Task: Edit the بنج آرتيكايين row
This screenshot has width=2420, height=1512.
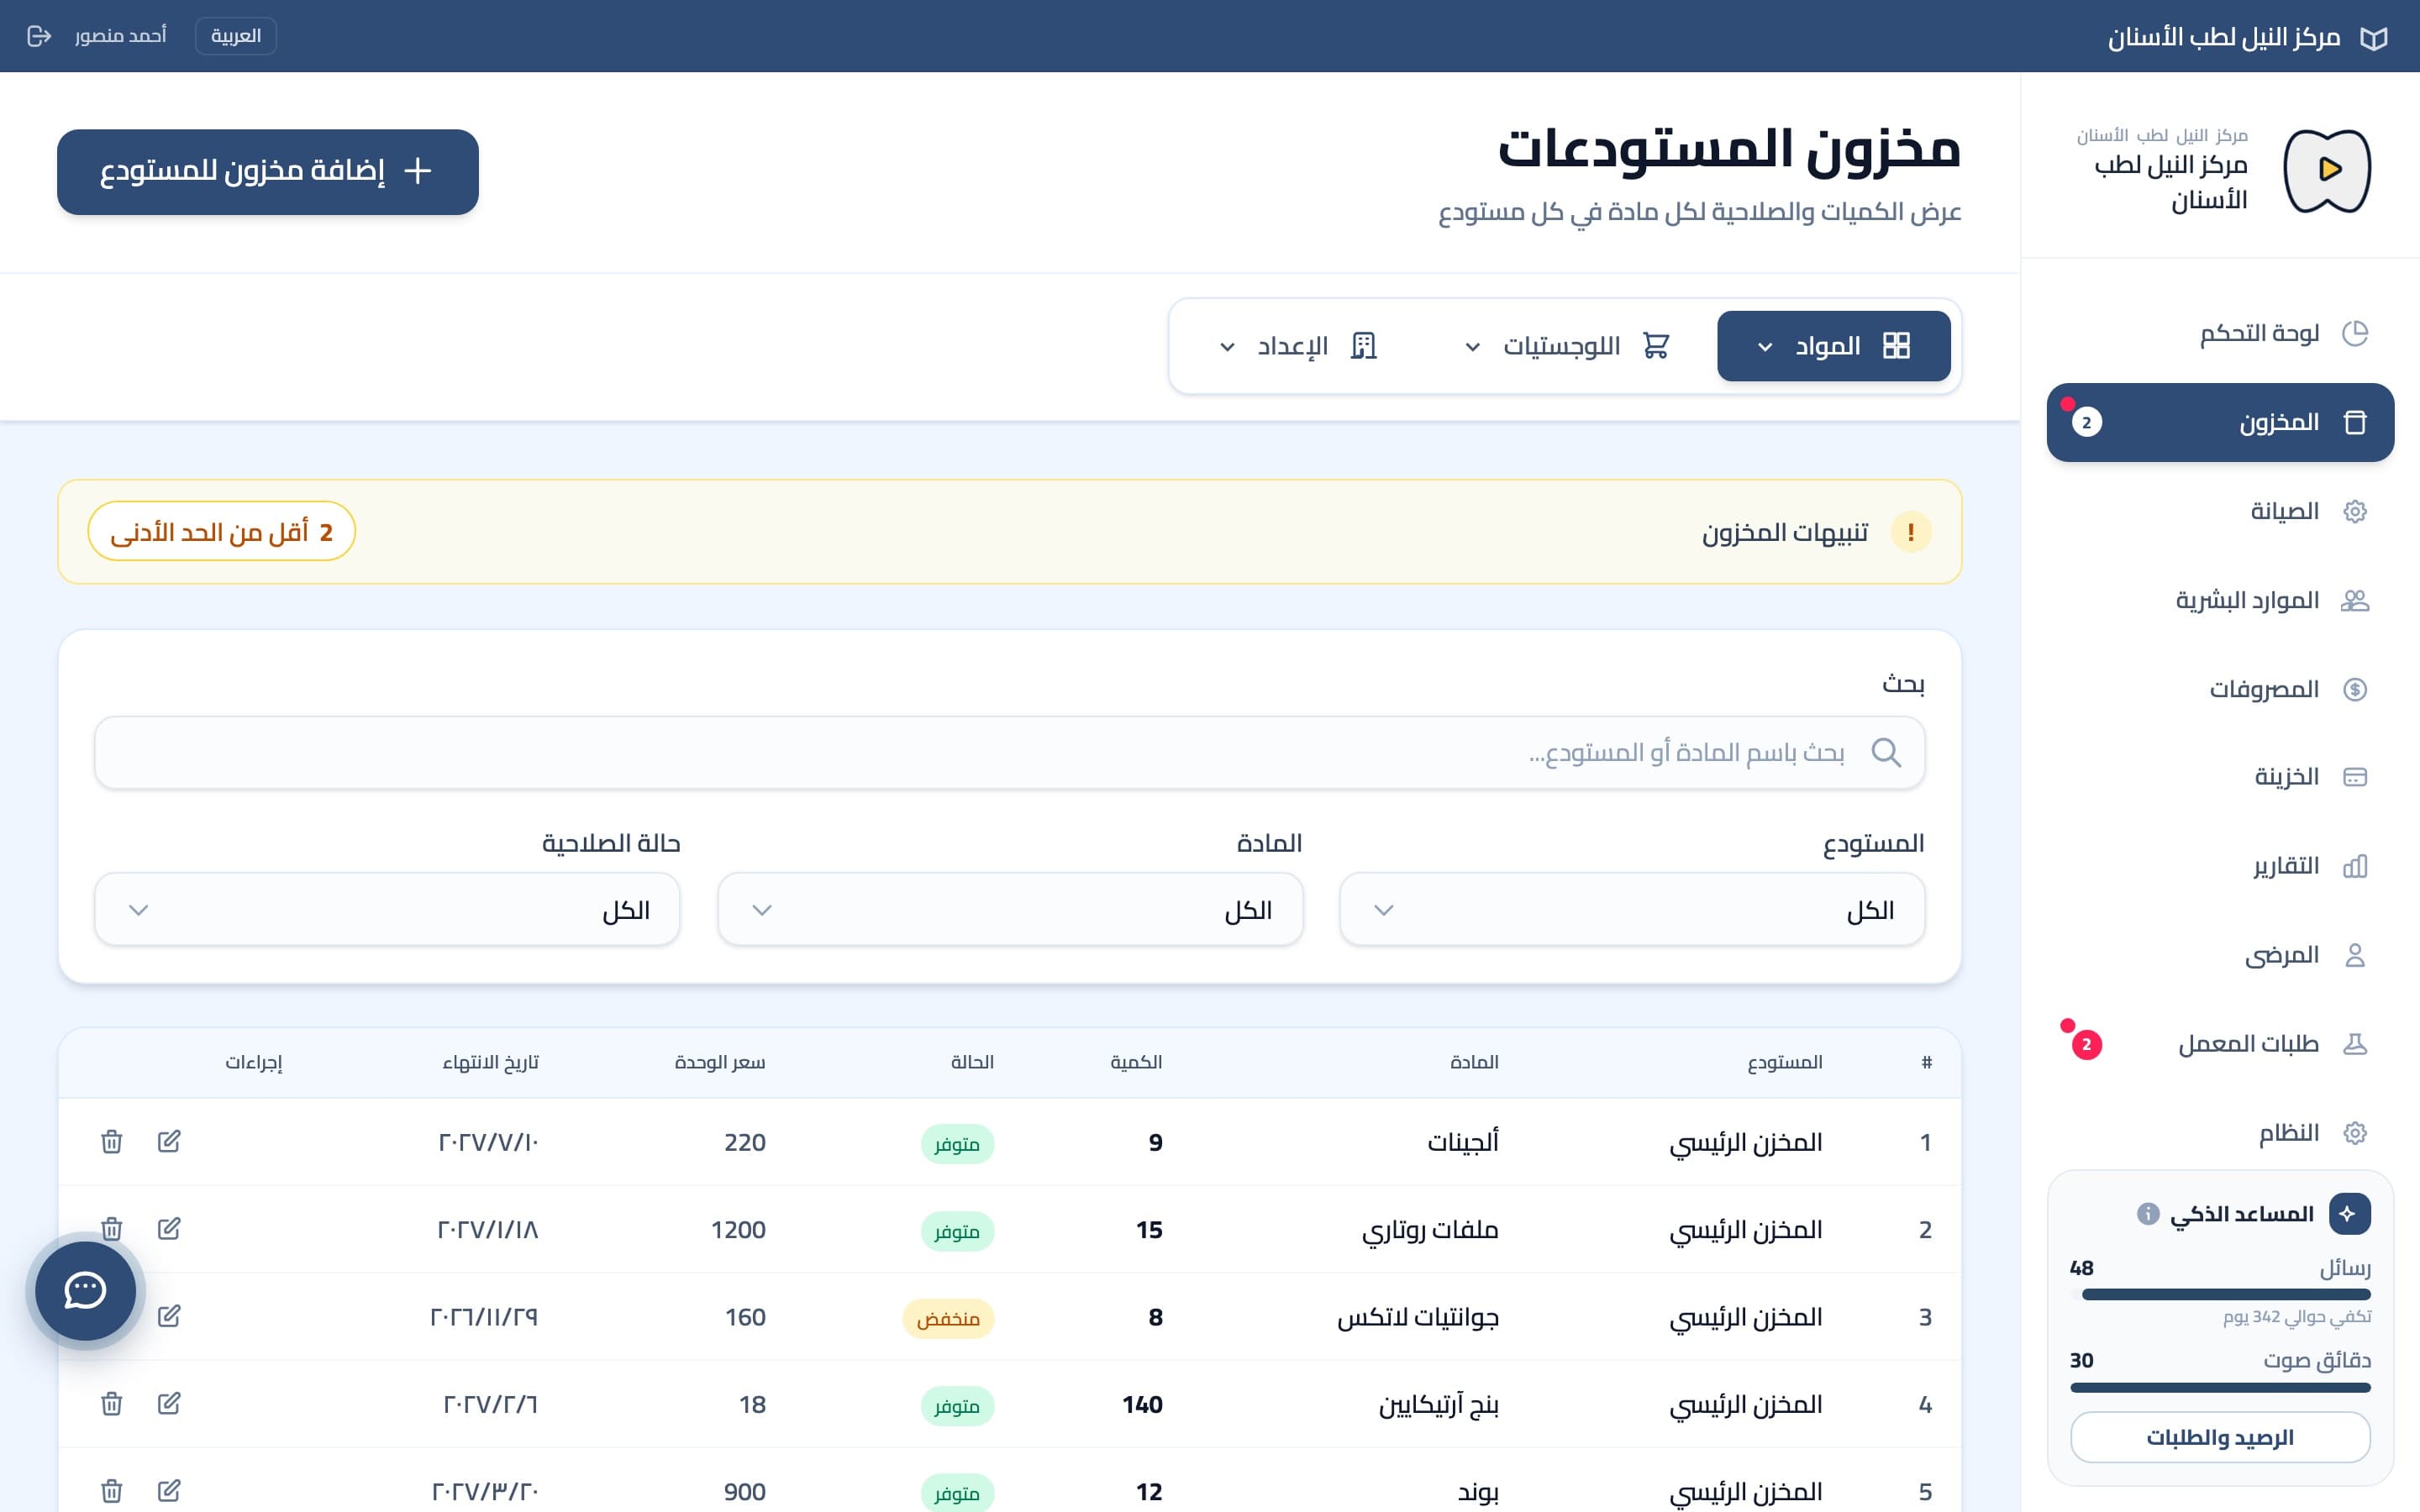Action: 169,1403
